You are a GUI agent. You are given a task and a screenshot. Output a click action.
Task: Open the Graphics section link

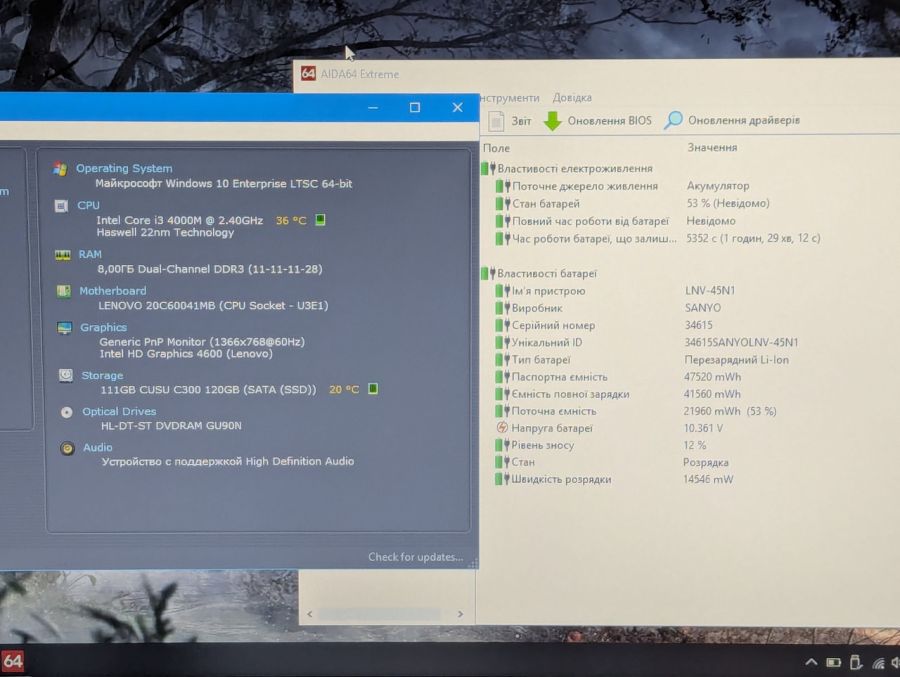click(x=103, y=327)
